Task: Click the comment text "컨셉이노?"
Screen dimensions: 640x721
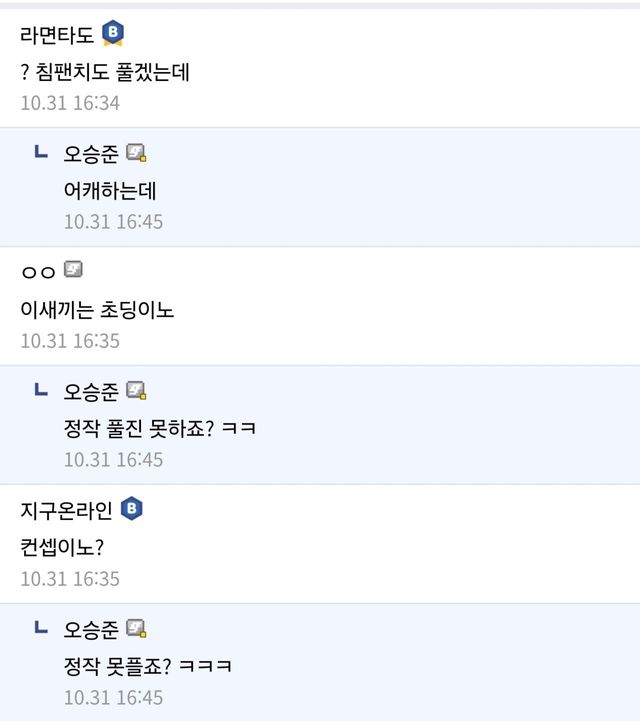Action: (x=62, y=548)
